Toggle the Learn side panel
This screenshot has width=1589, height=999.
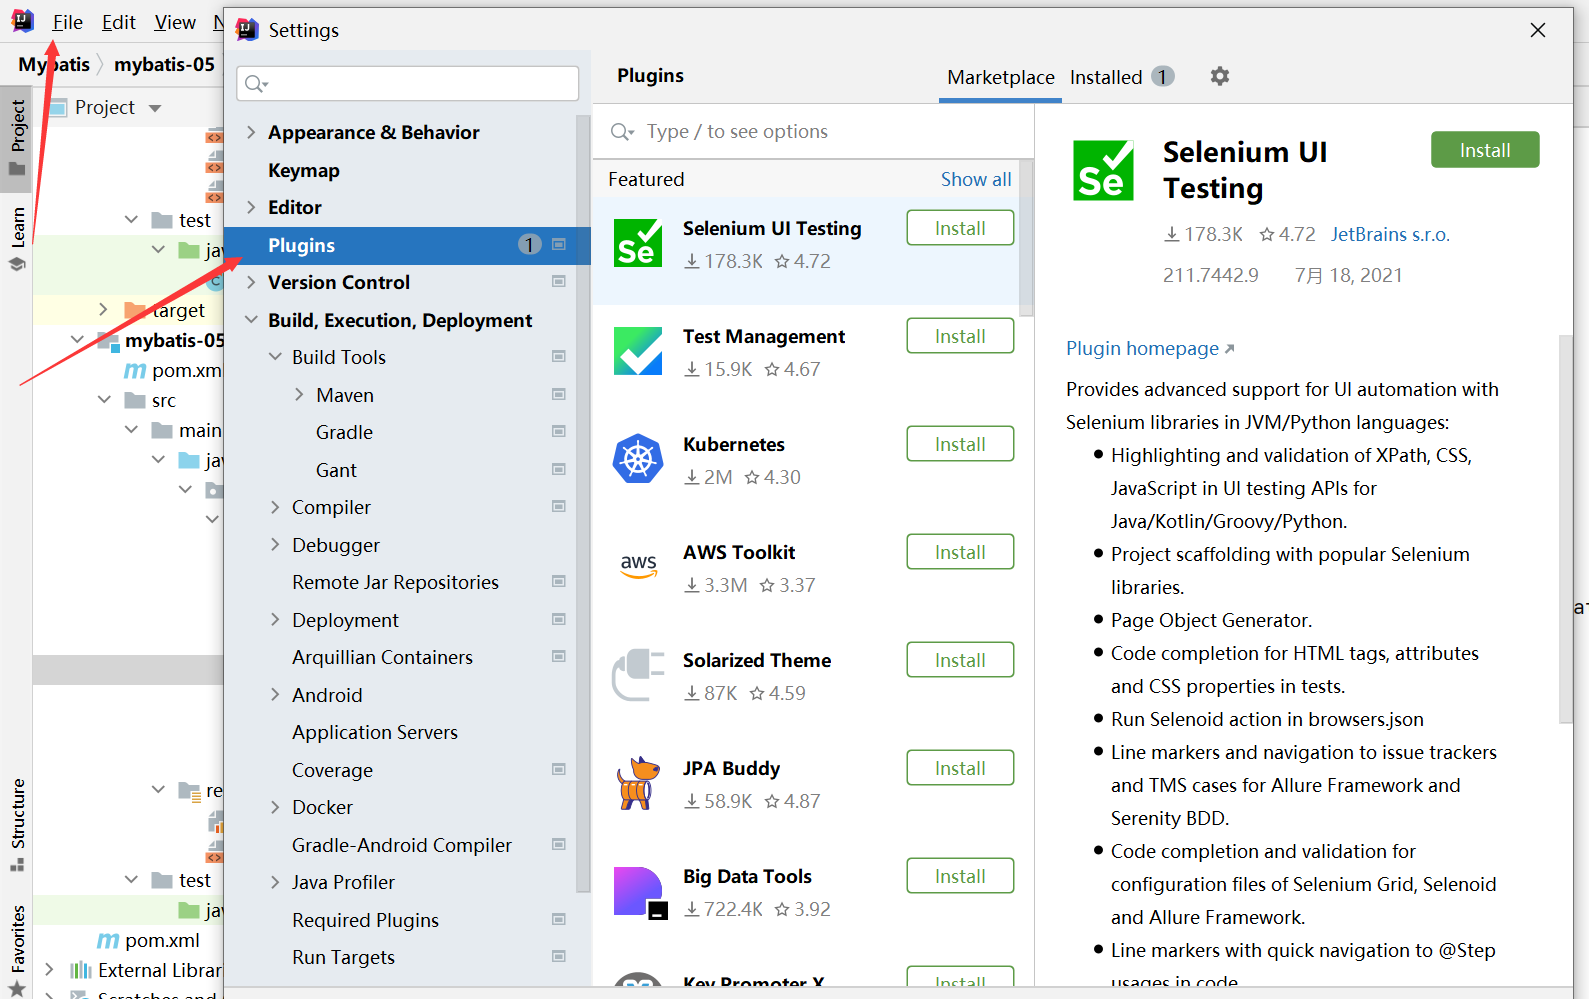[x=17, y=238]
